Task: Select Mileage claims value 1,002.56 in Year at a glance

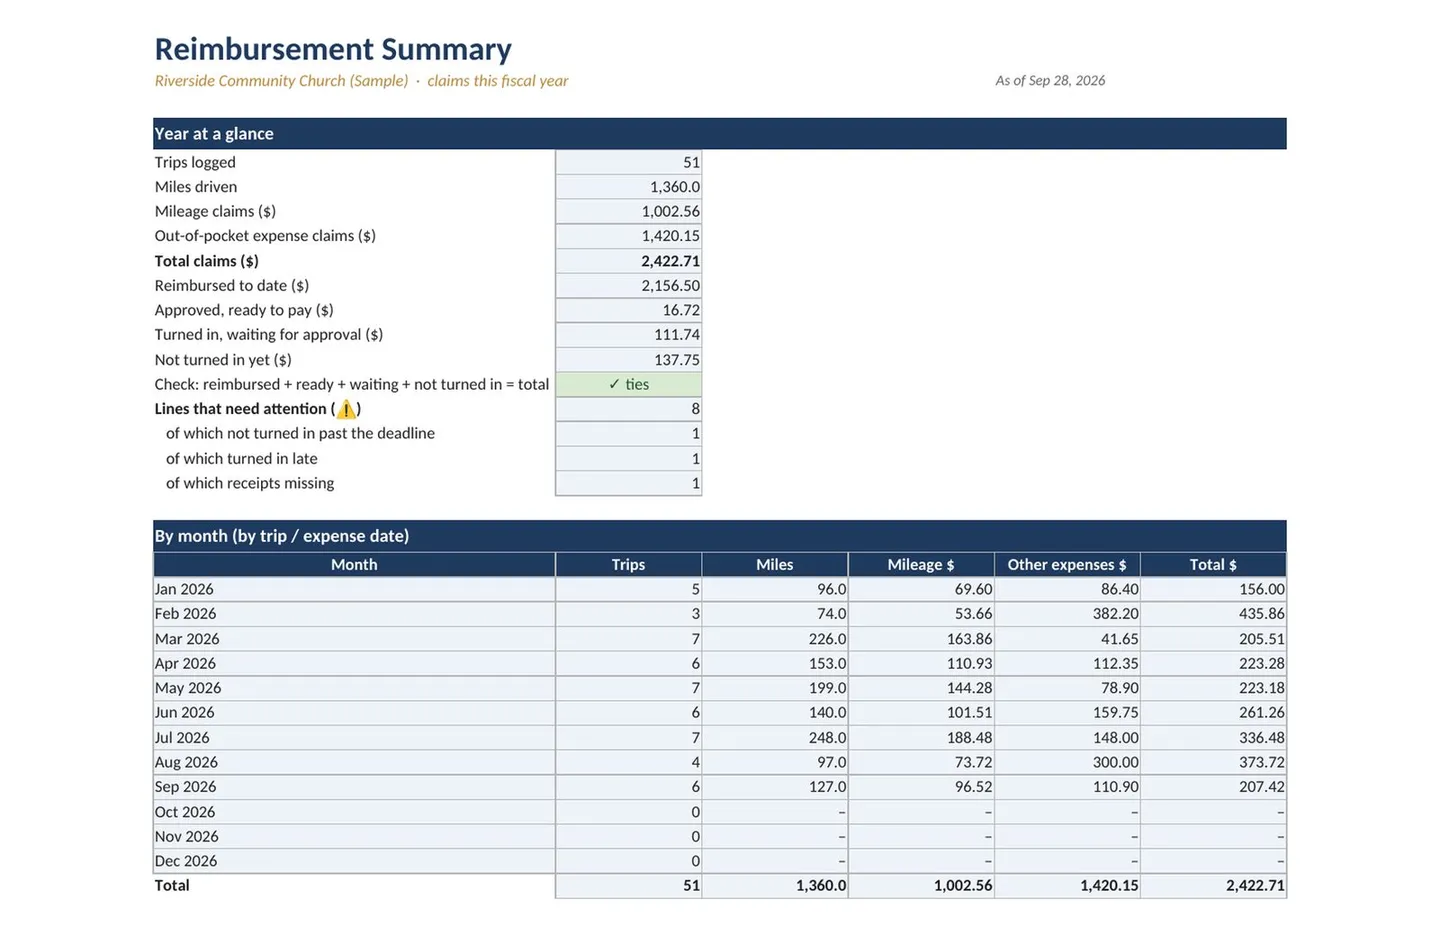Action: pyautogui.click(x=628, y=211)
